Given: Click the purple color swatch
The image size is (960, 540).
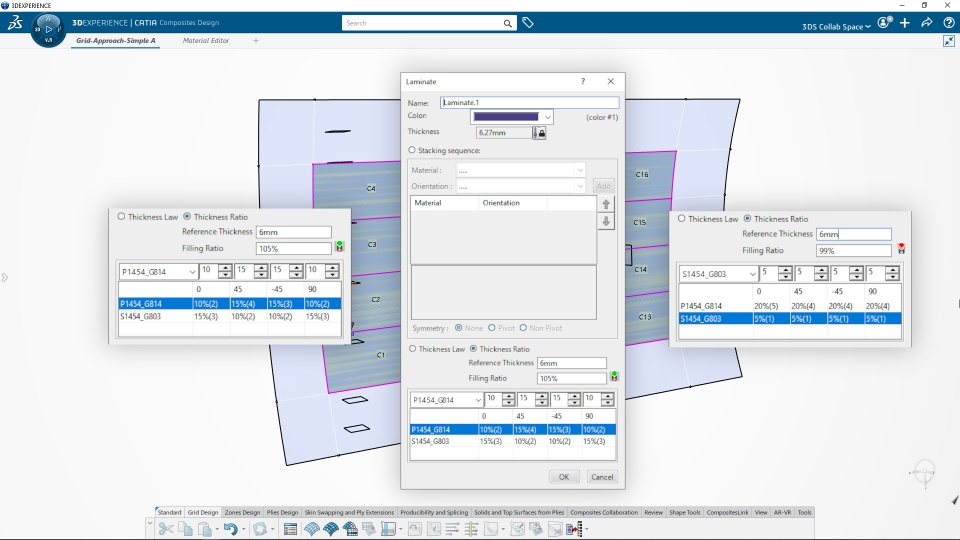Looking at the screenshot, I should (506, 117).
